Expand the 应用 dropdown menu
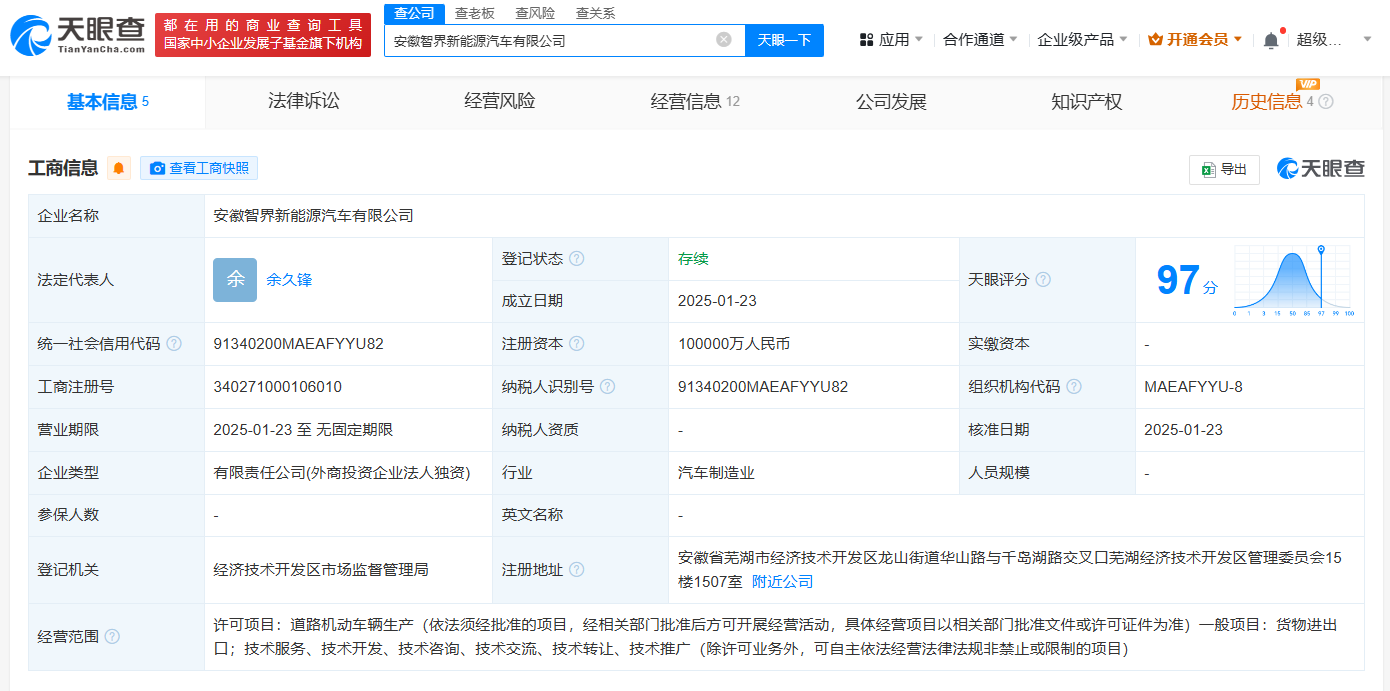Image resolution: width=1390 pixels, height=691 pixels. pyautogui.click(x=884, y=40)
